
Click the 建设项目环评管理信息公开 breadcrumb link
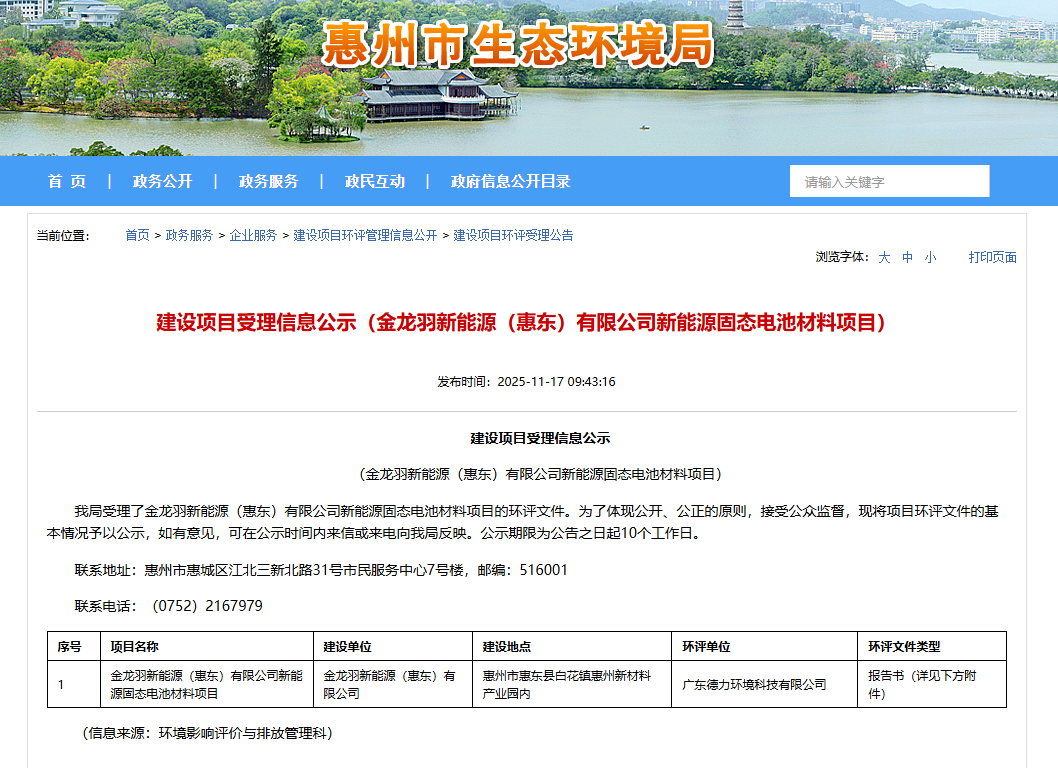365,235
